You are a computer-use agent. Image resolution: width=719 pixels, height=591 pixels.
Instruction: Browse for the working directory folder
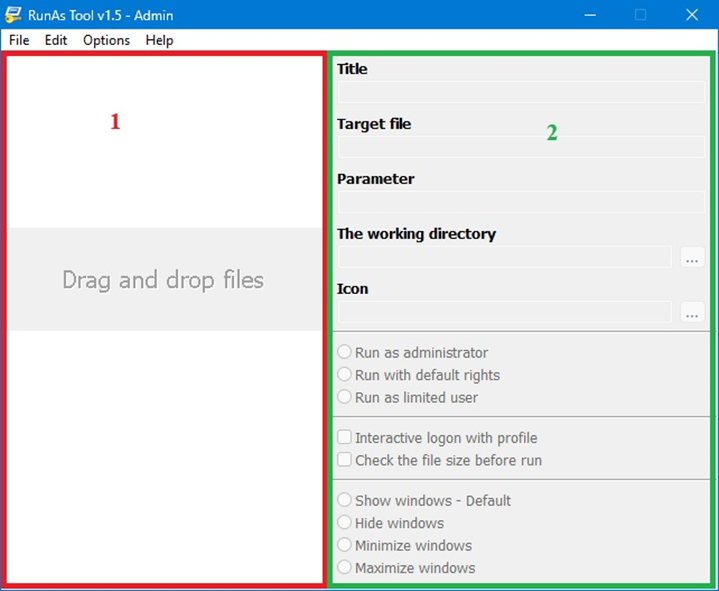coord(692,257)
